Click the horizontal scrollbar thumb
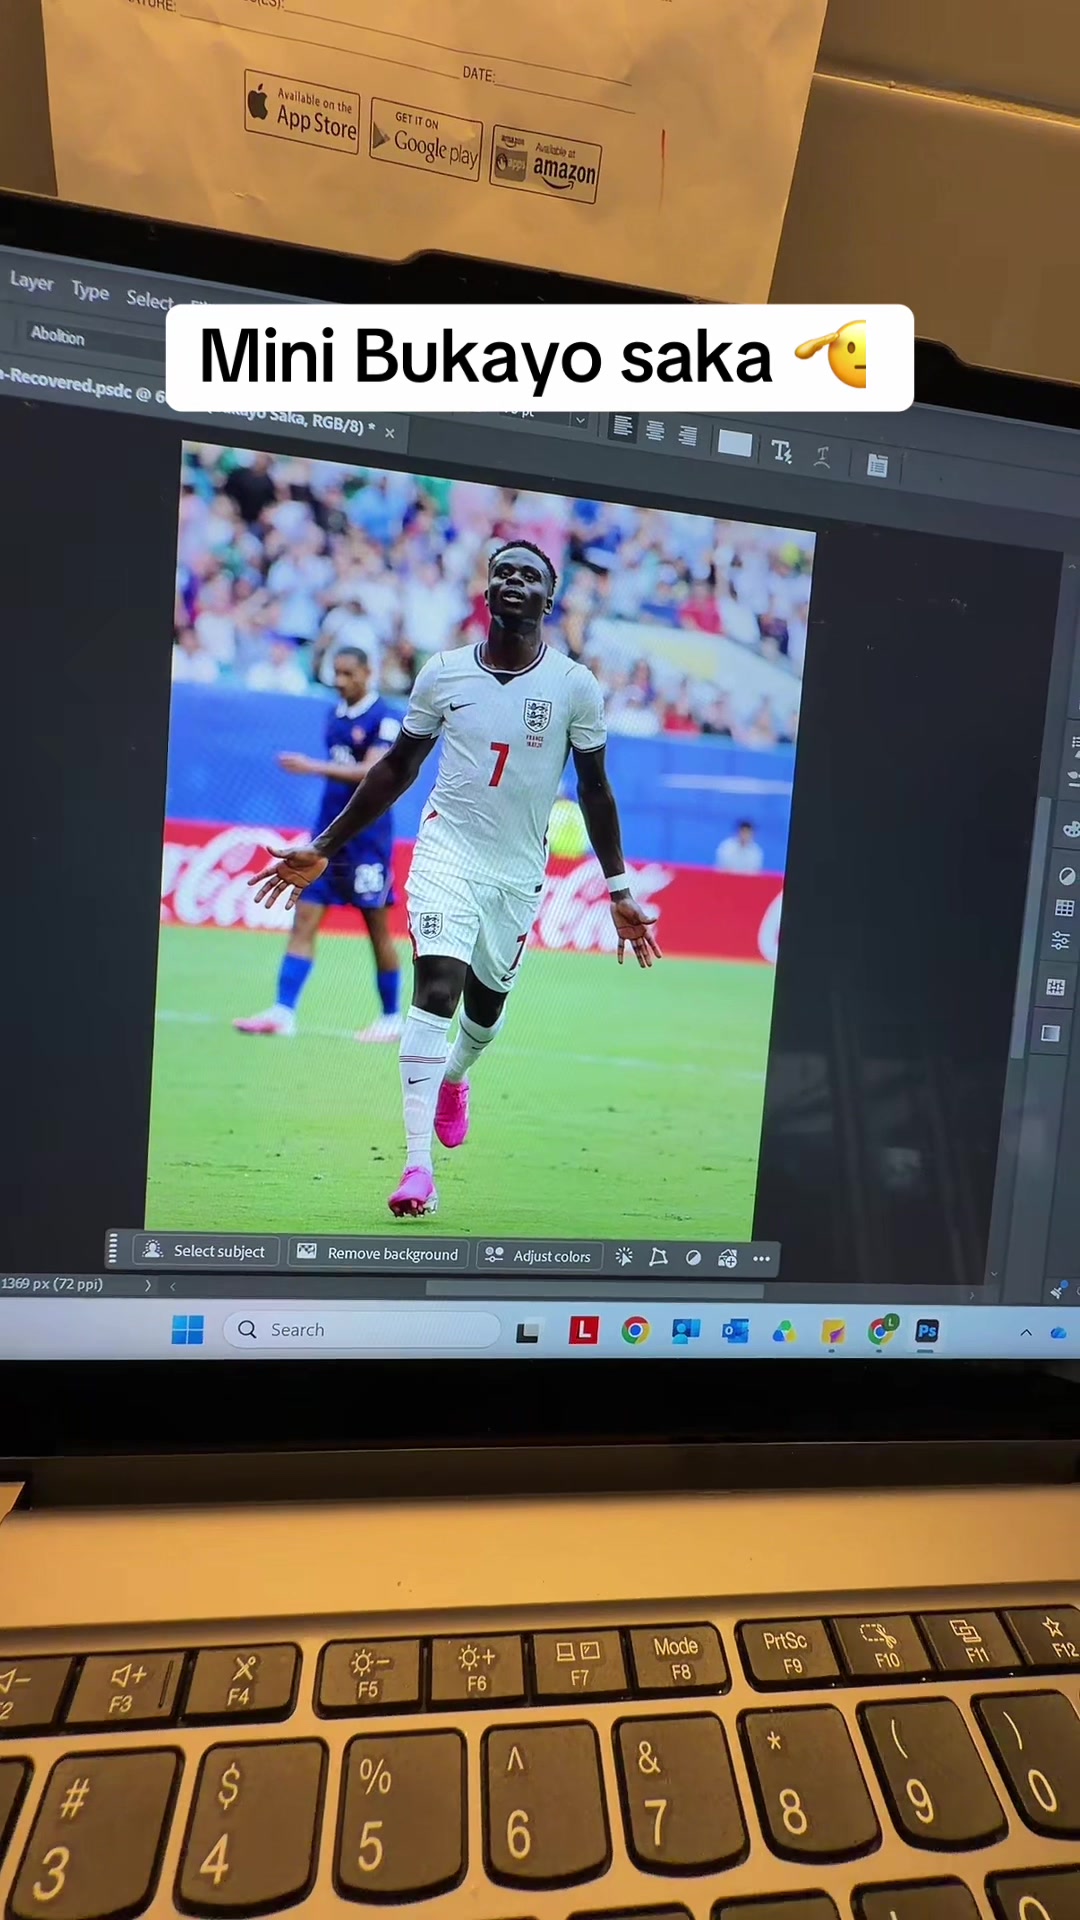This screenshot has height=1920, width=1080. 595,1290
